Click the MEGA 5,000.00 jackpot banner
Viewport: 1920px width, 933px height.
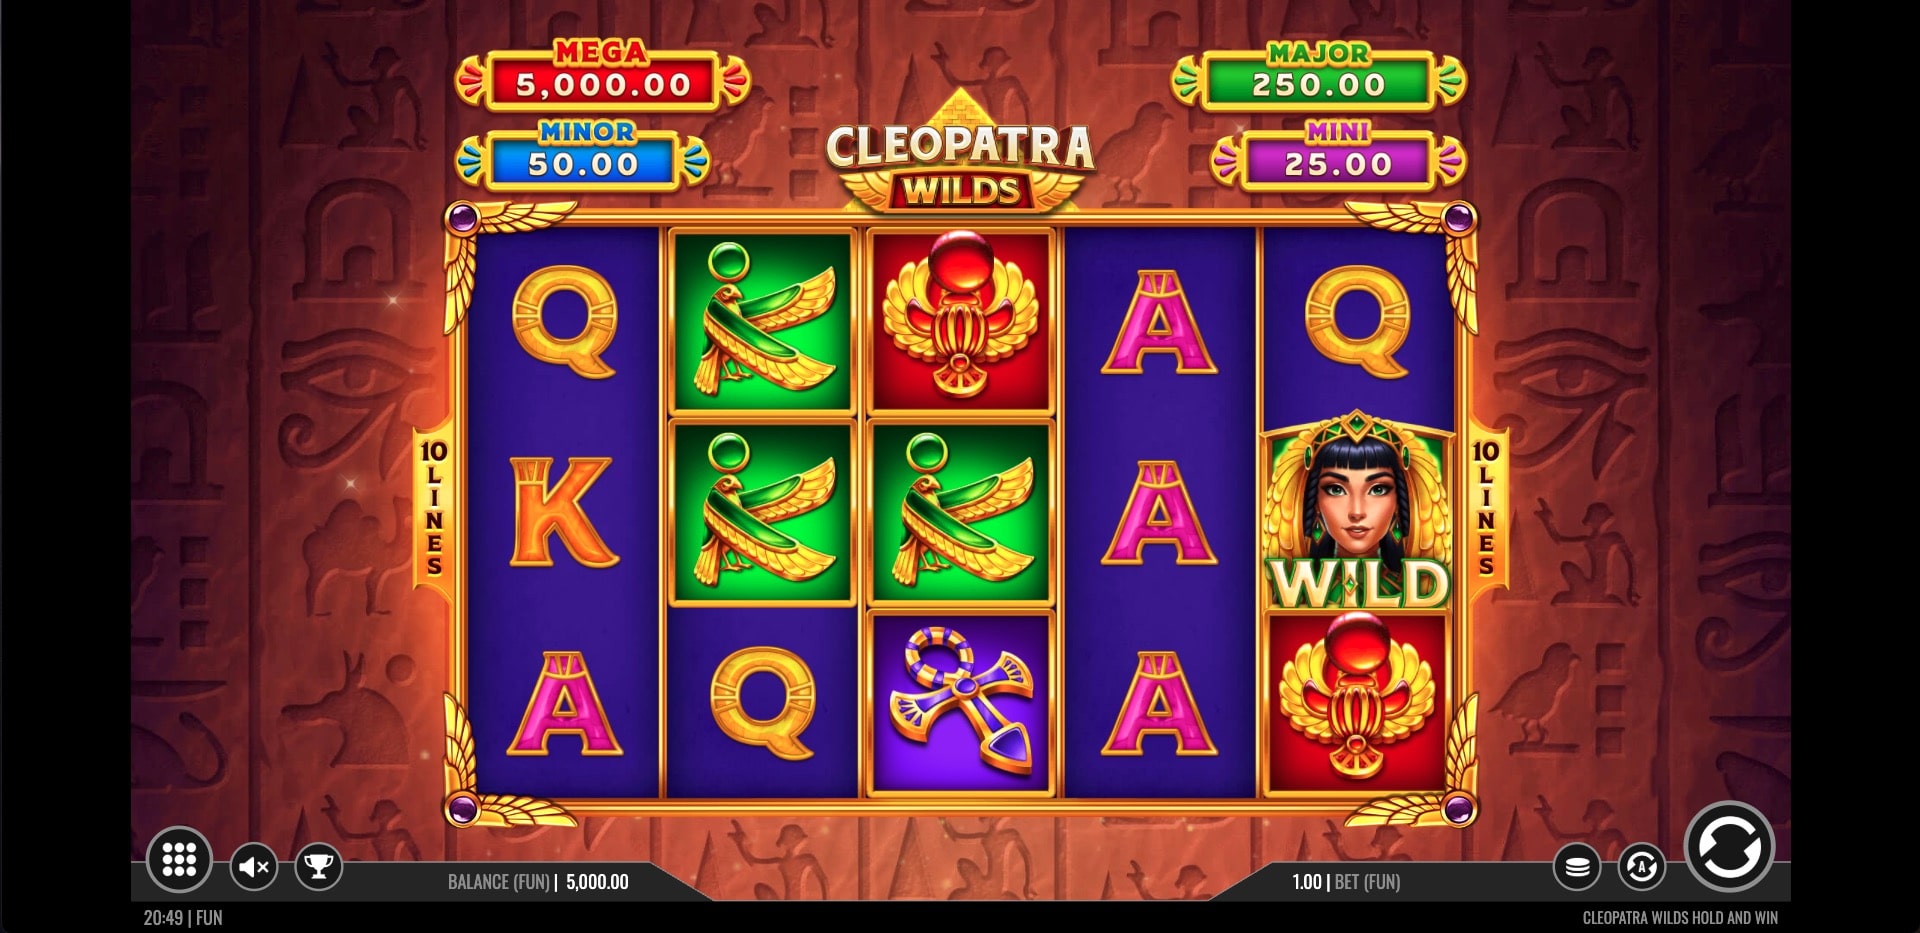pyautogui.click(x=602, y=76)
